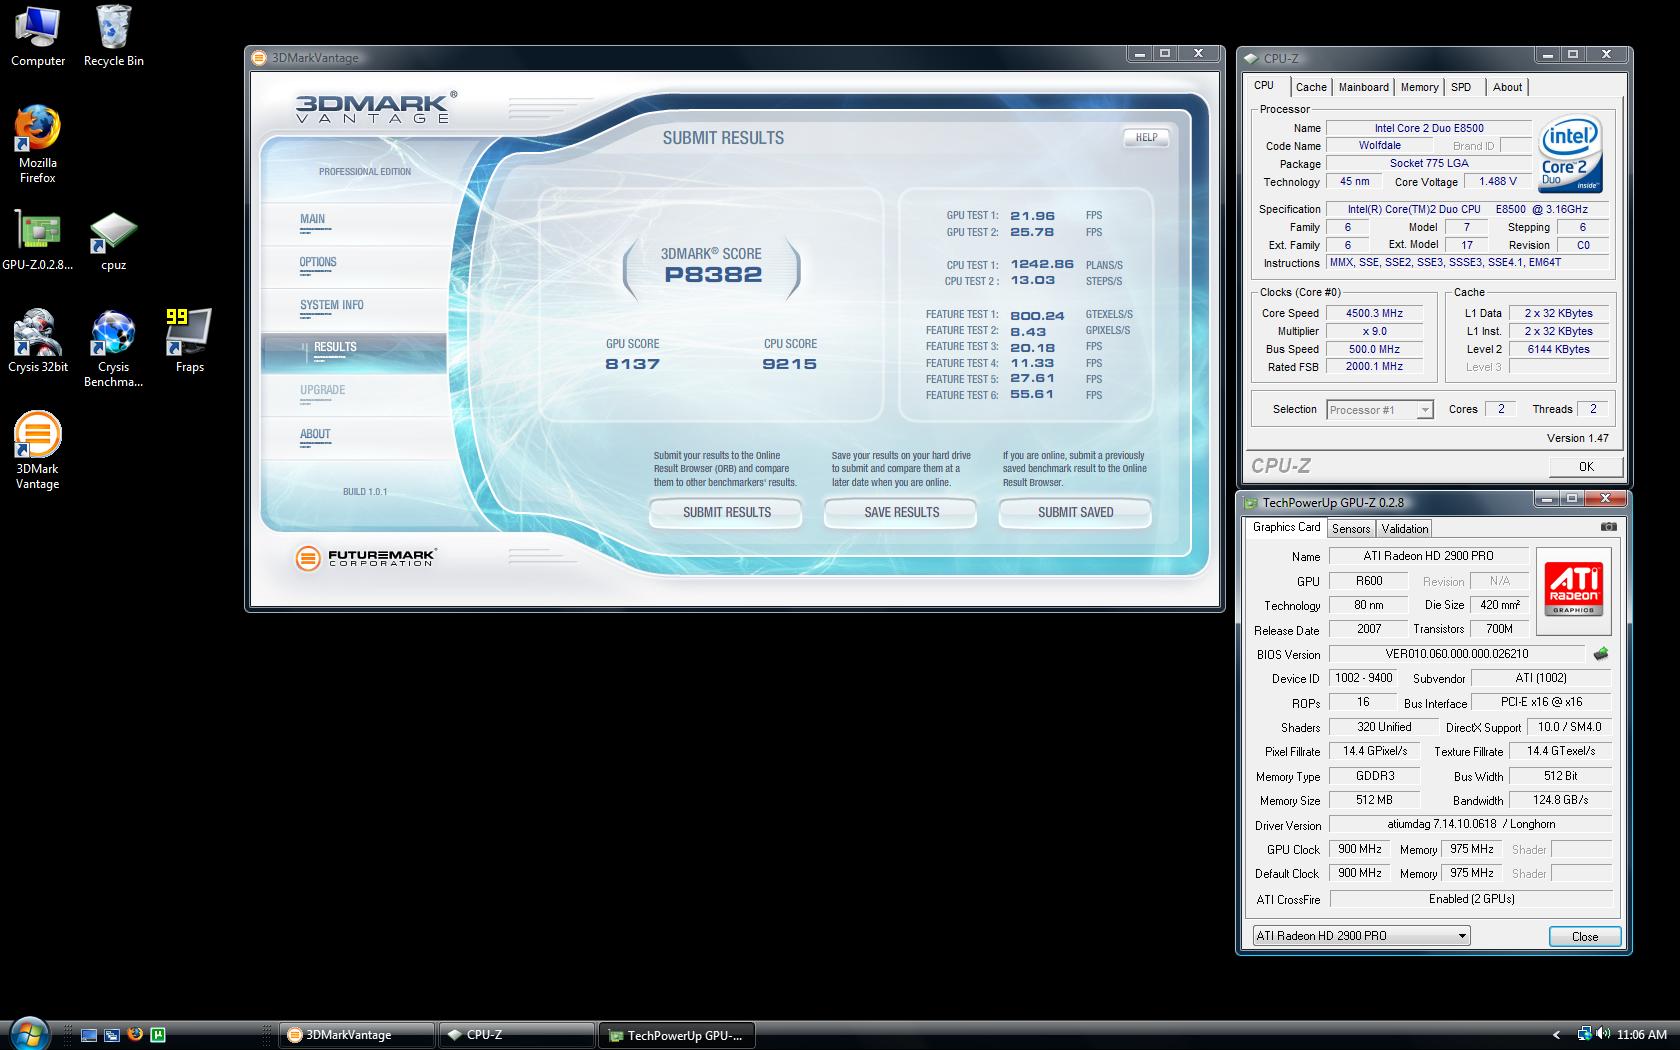Image resolution: width=1680 pixels, height=1050 pixels.
Task: Open the cpuz desktop shortcut
Action: point(113,240)
